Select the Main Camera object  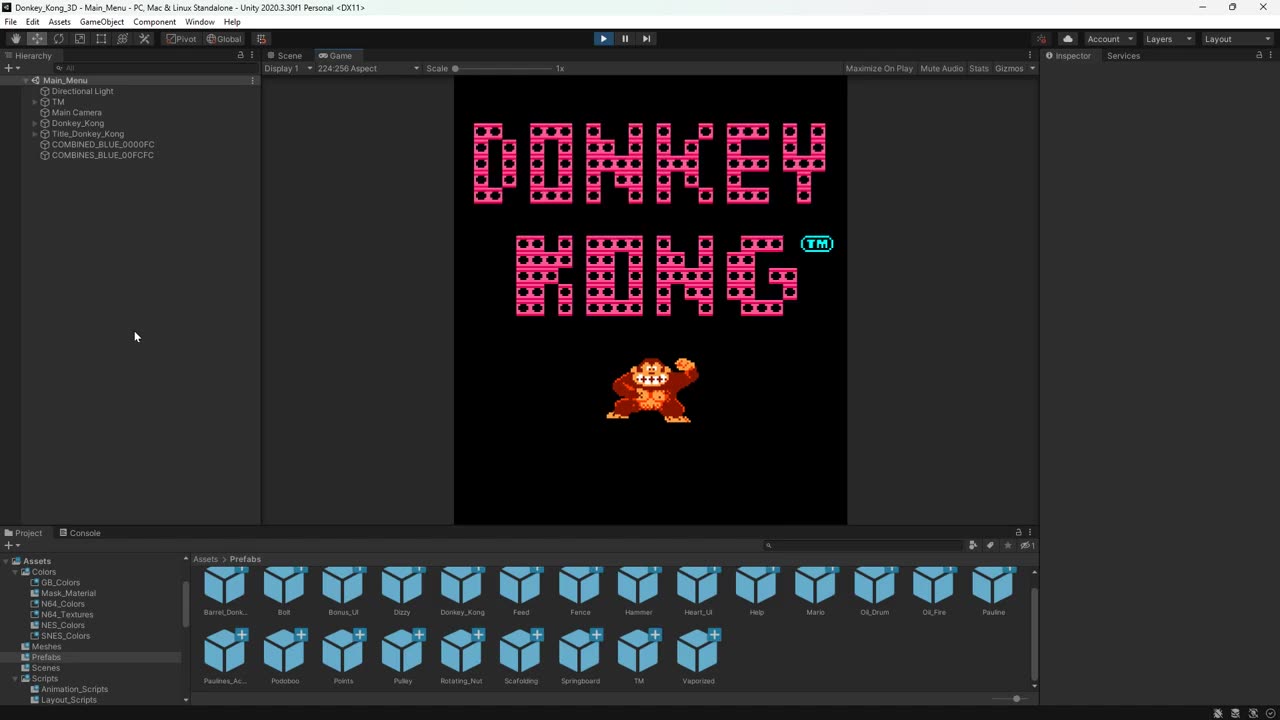point(76,113)
